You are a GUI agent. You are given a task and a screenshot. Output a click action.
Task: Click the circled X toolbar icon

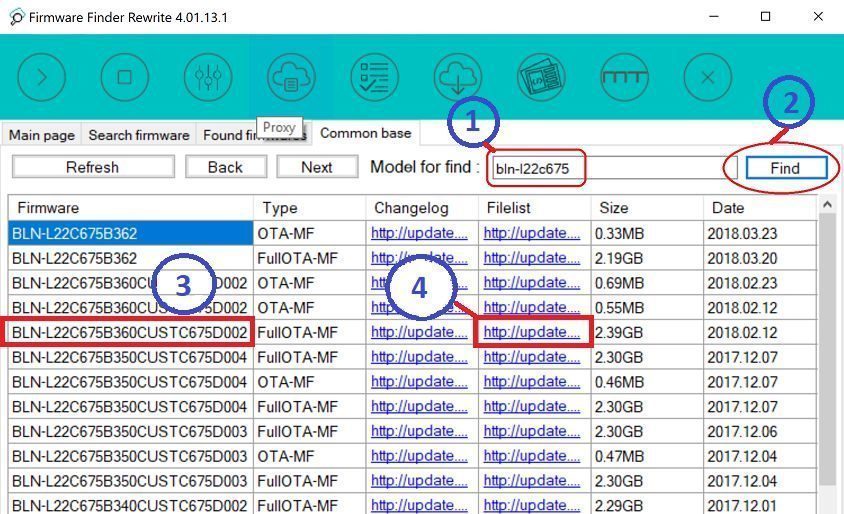pos(707,76)
